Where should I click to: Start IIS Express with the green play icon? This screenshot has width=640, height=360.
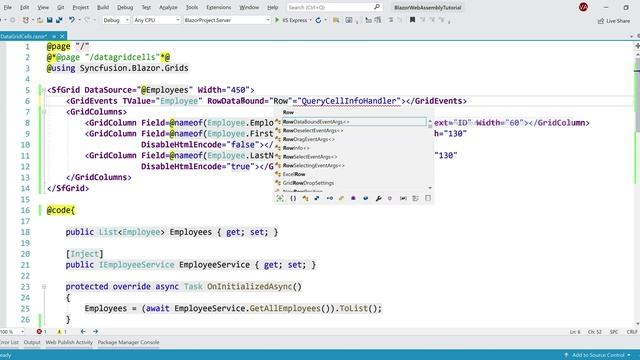277,20
